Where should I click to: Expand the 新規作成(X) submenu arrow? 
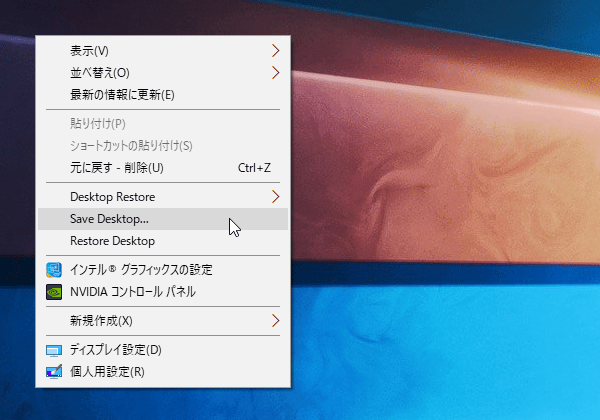tap(276, 321)
